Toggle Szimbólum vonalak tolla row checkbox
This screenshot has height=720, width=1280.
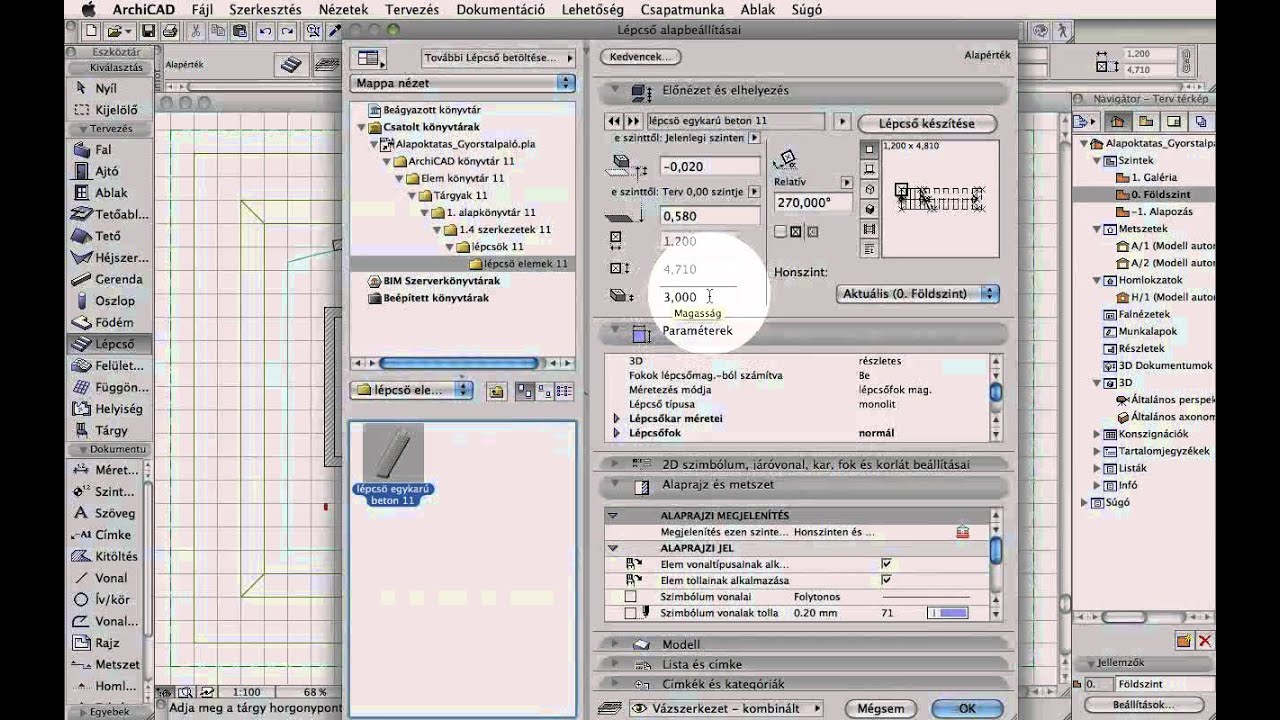coord(630,613)
